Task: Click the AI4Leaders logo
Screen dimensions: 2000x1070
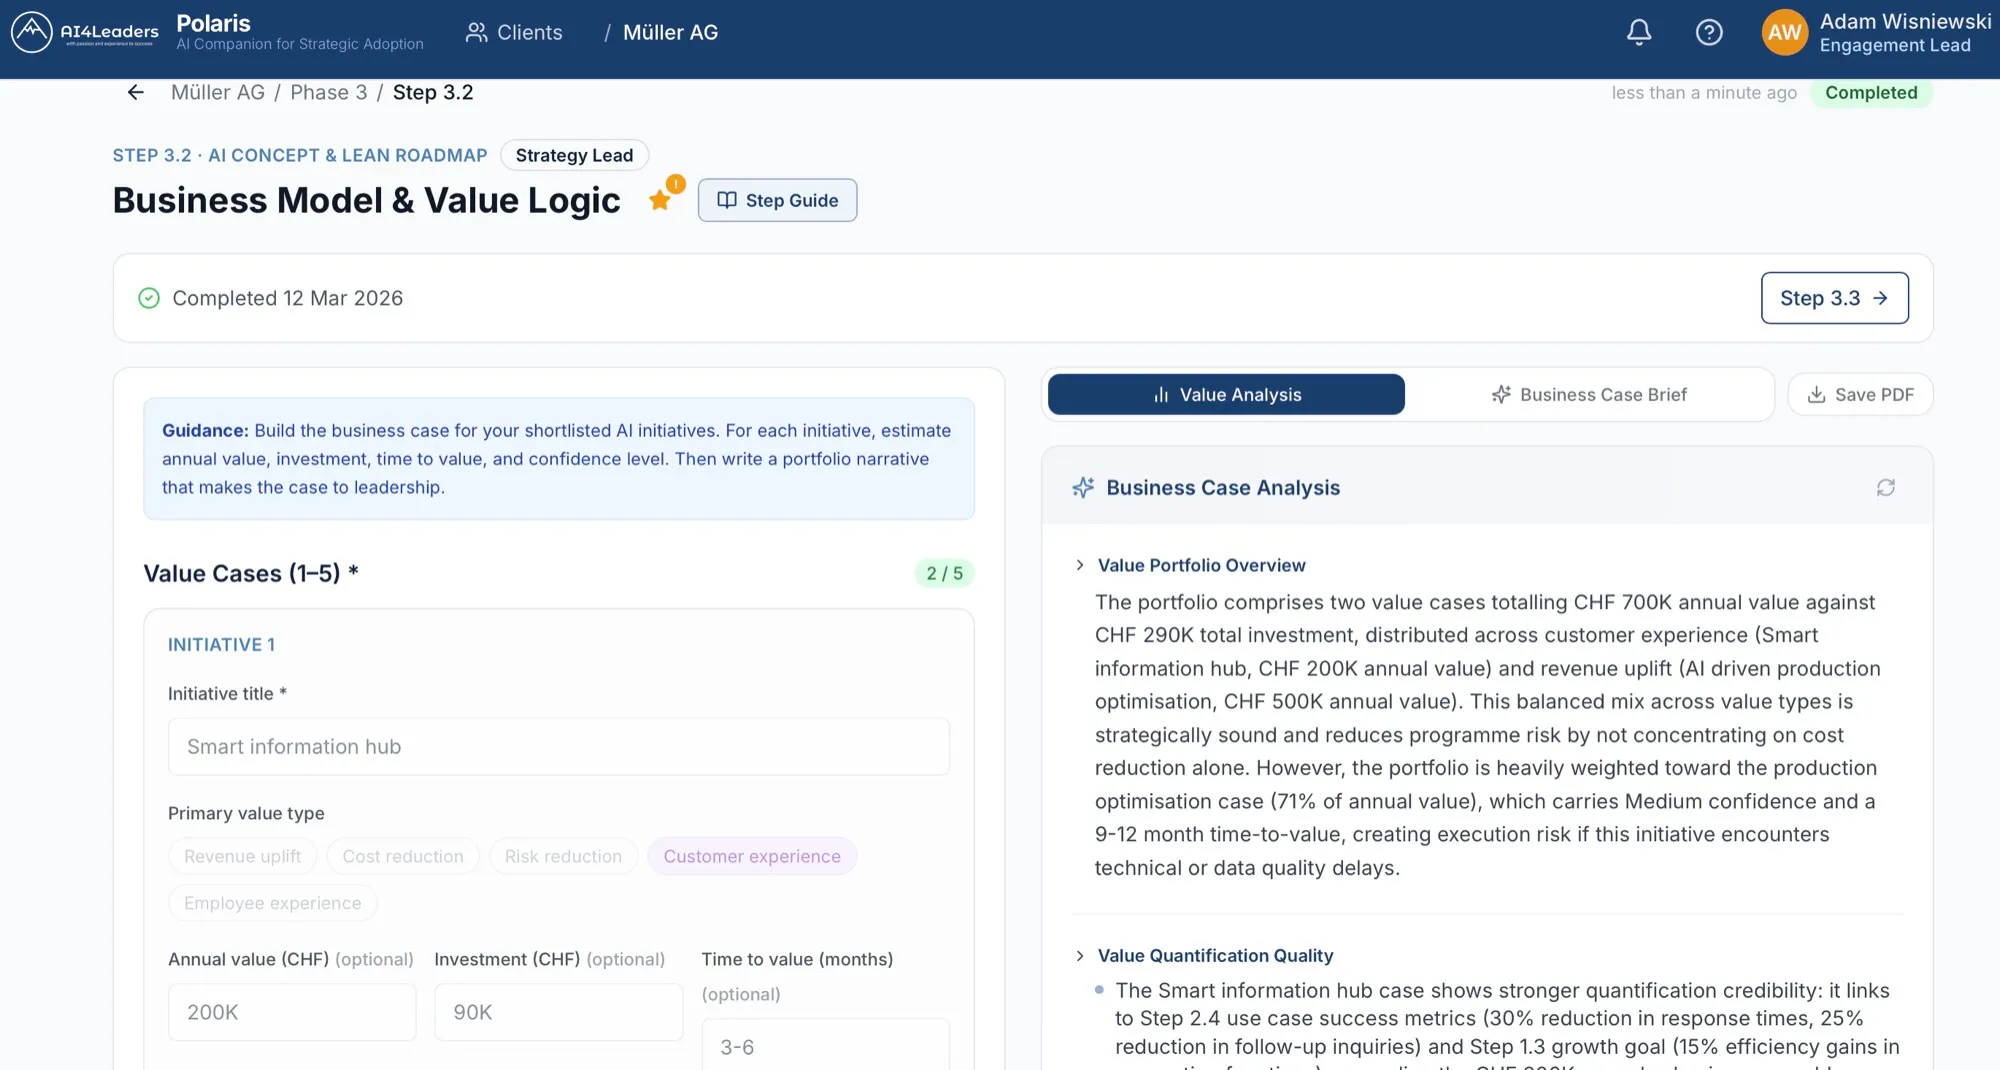Action: [84, 32]
